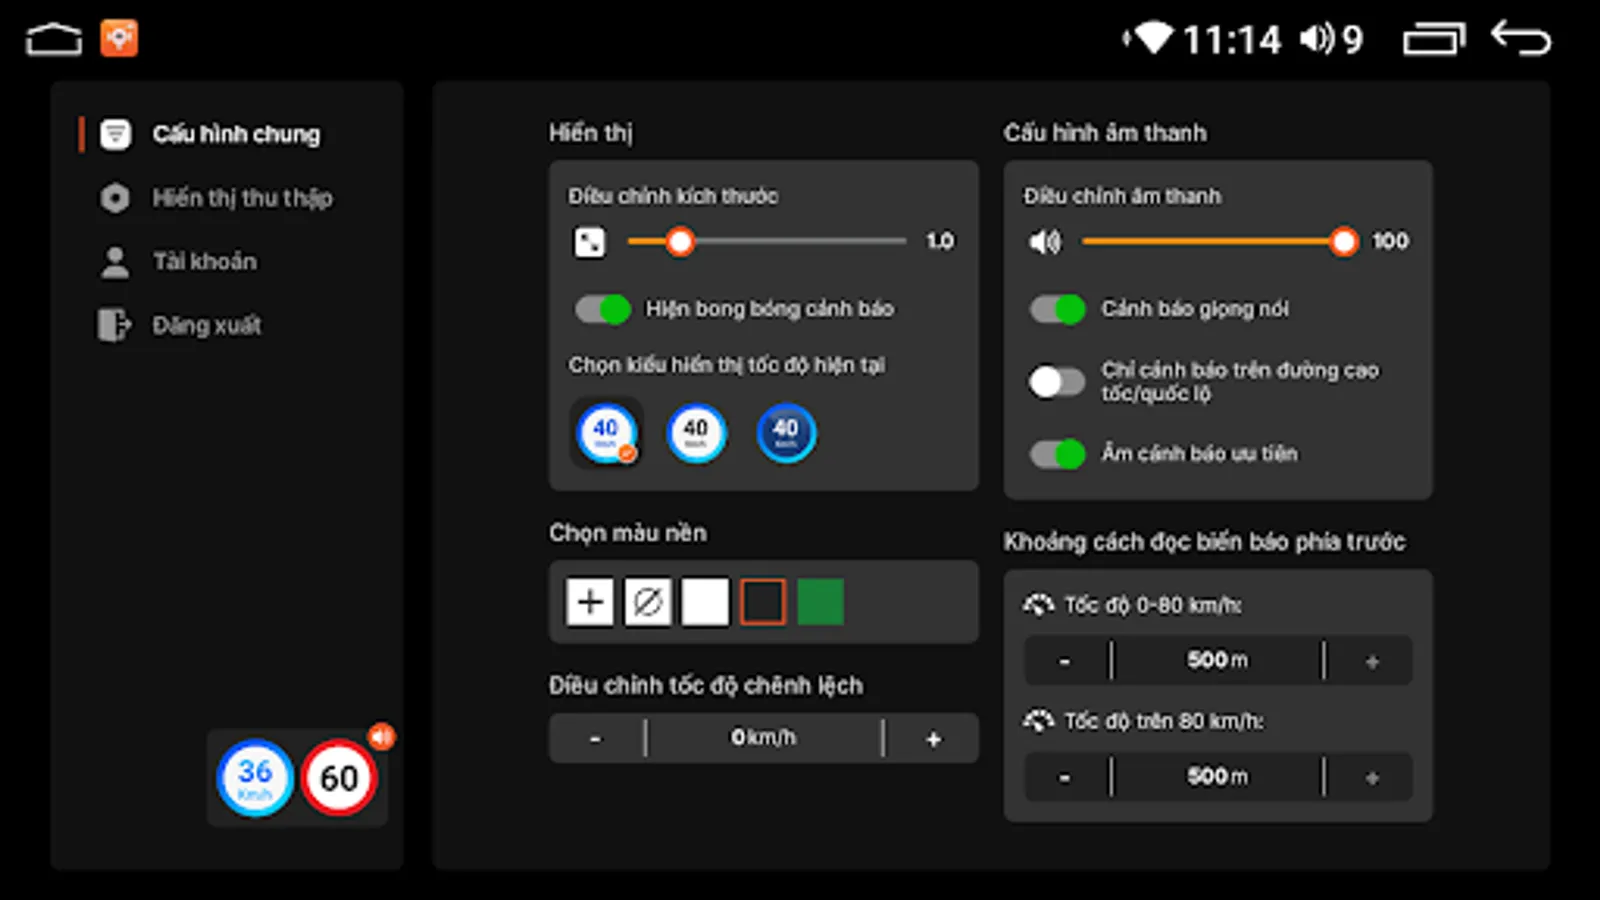Click the Đăng xuất logout option
The width and height of the screenshot is (1600, 900).
[207, 325]
